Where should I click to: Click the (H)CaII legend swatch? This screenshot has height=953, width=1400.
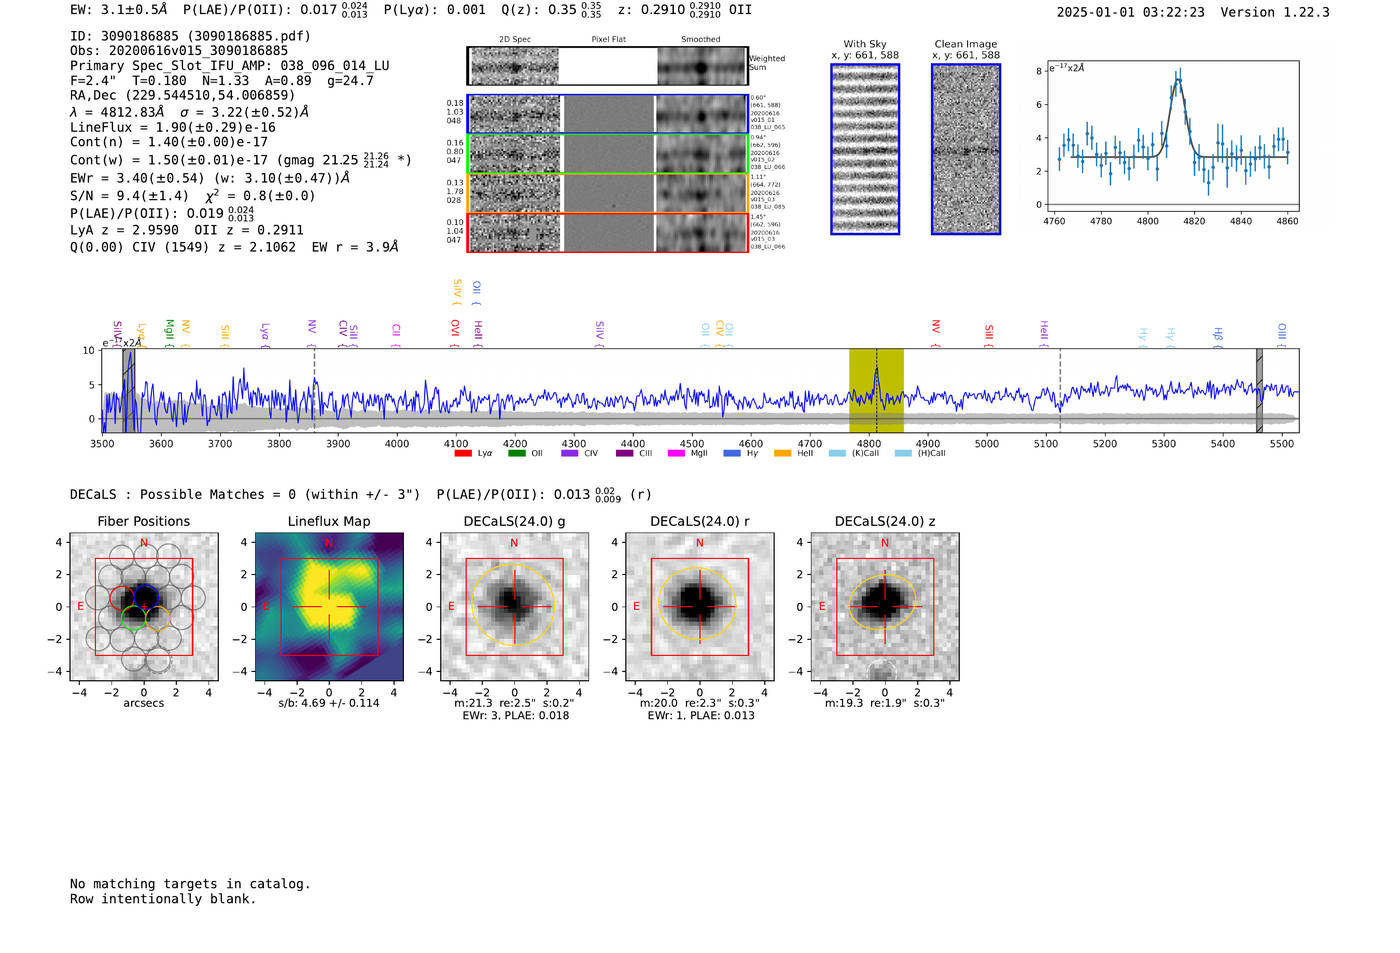(x=903, y=453)
